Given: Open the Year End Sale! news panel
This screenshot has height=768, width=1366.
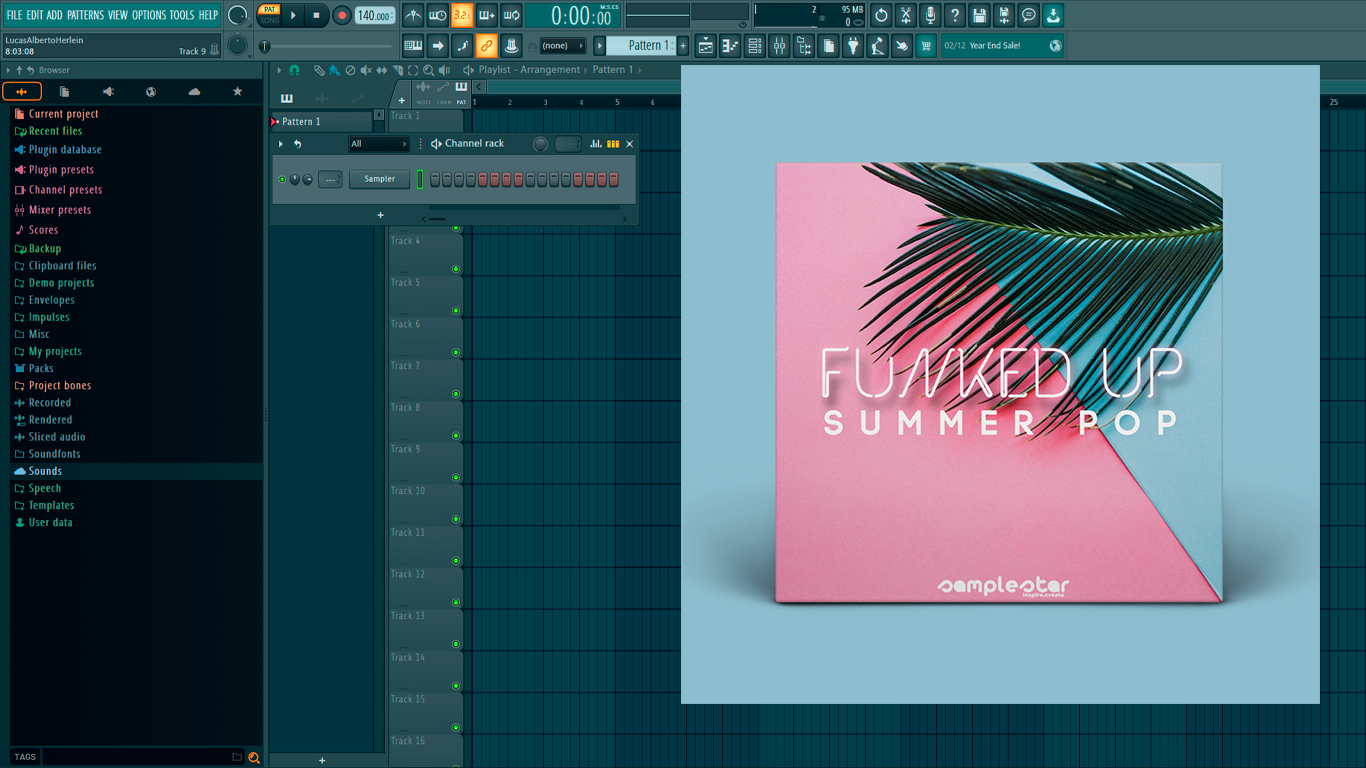Looking at the screenshot, I should [1002, 45].
